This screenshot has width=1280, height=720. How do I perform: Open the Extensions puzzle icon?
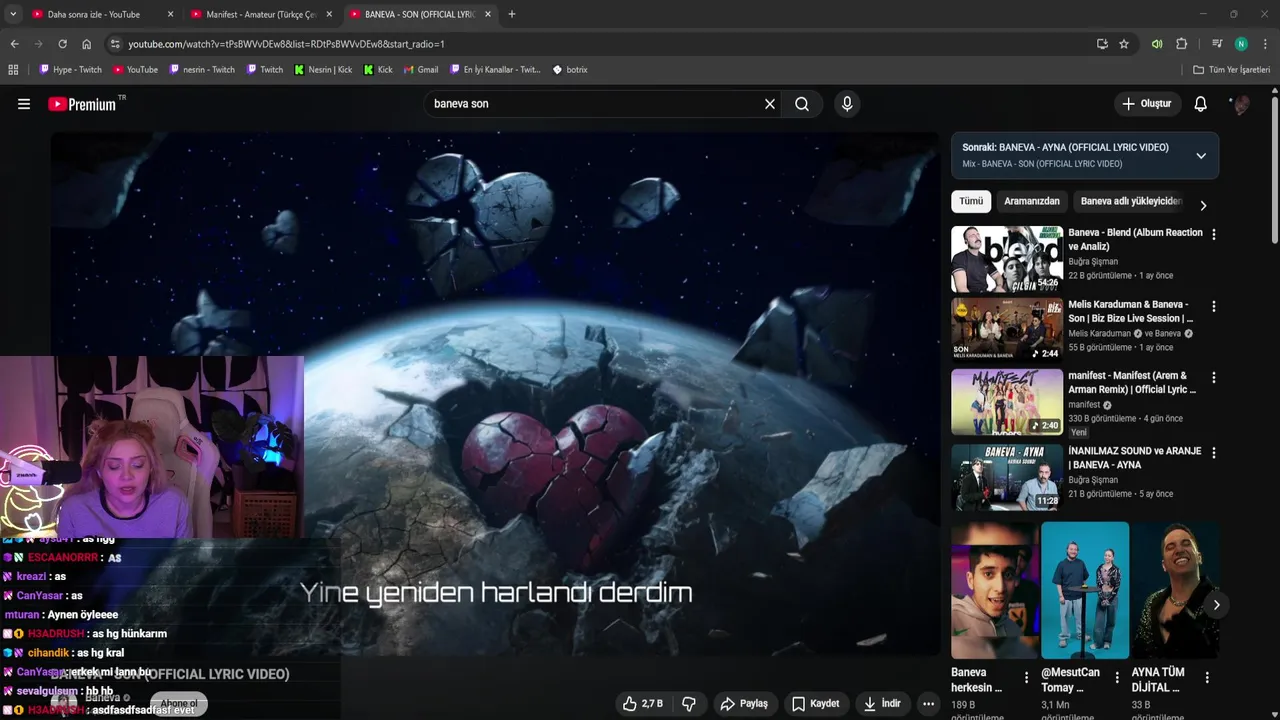(x=1181, y=44)
